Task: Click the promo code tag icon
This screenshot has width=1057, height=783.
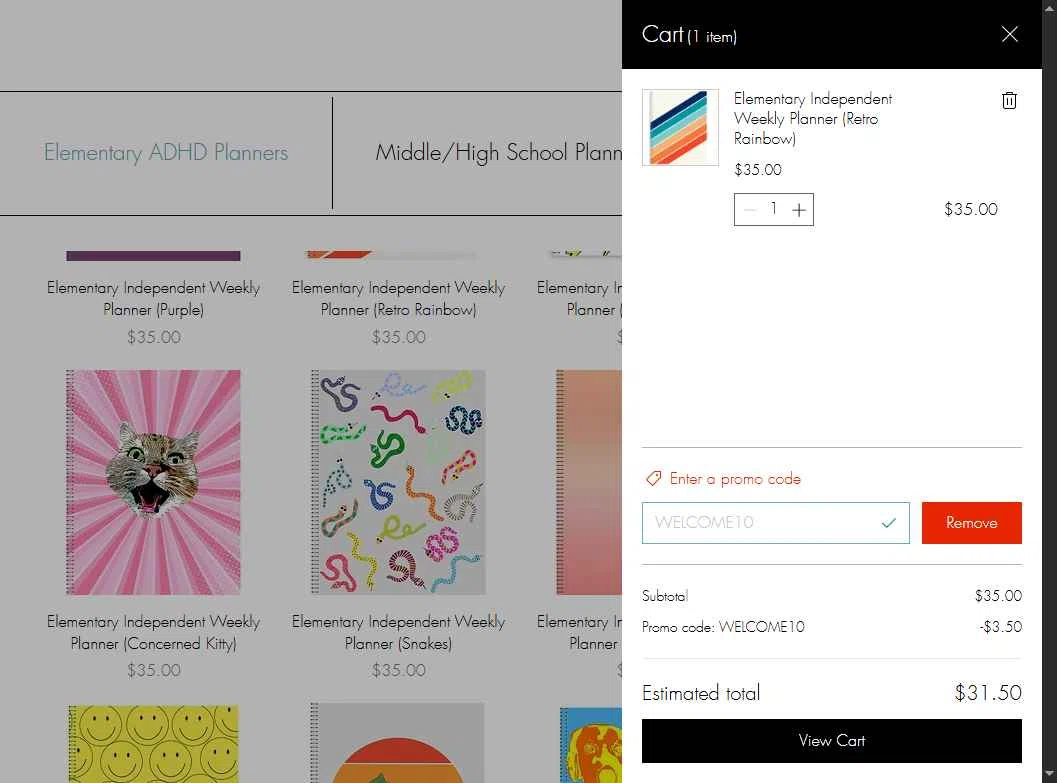Action: pos(653,479)
